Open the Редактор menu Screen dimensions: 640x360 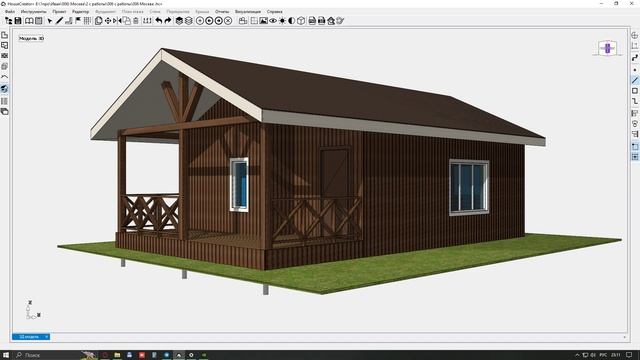coord(80,11)
